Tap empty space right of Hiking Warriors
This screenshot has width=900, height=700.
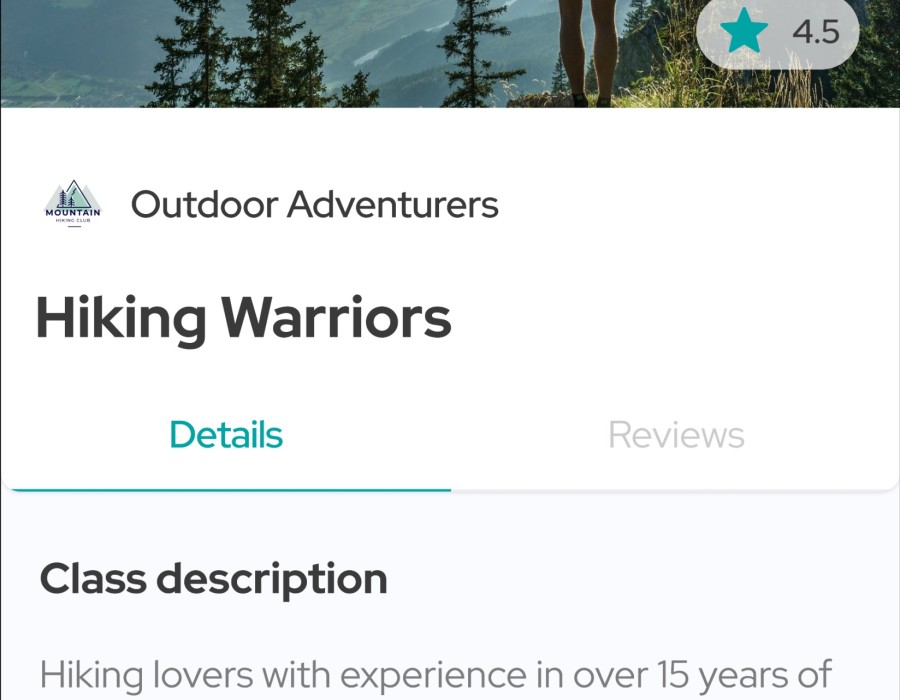672,319
